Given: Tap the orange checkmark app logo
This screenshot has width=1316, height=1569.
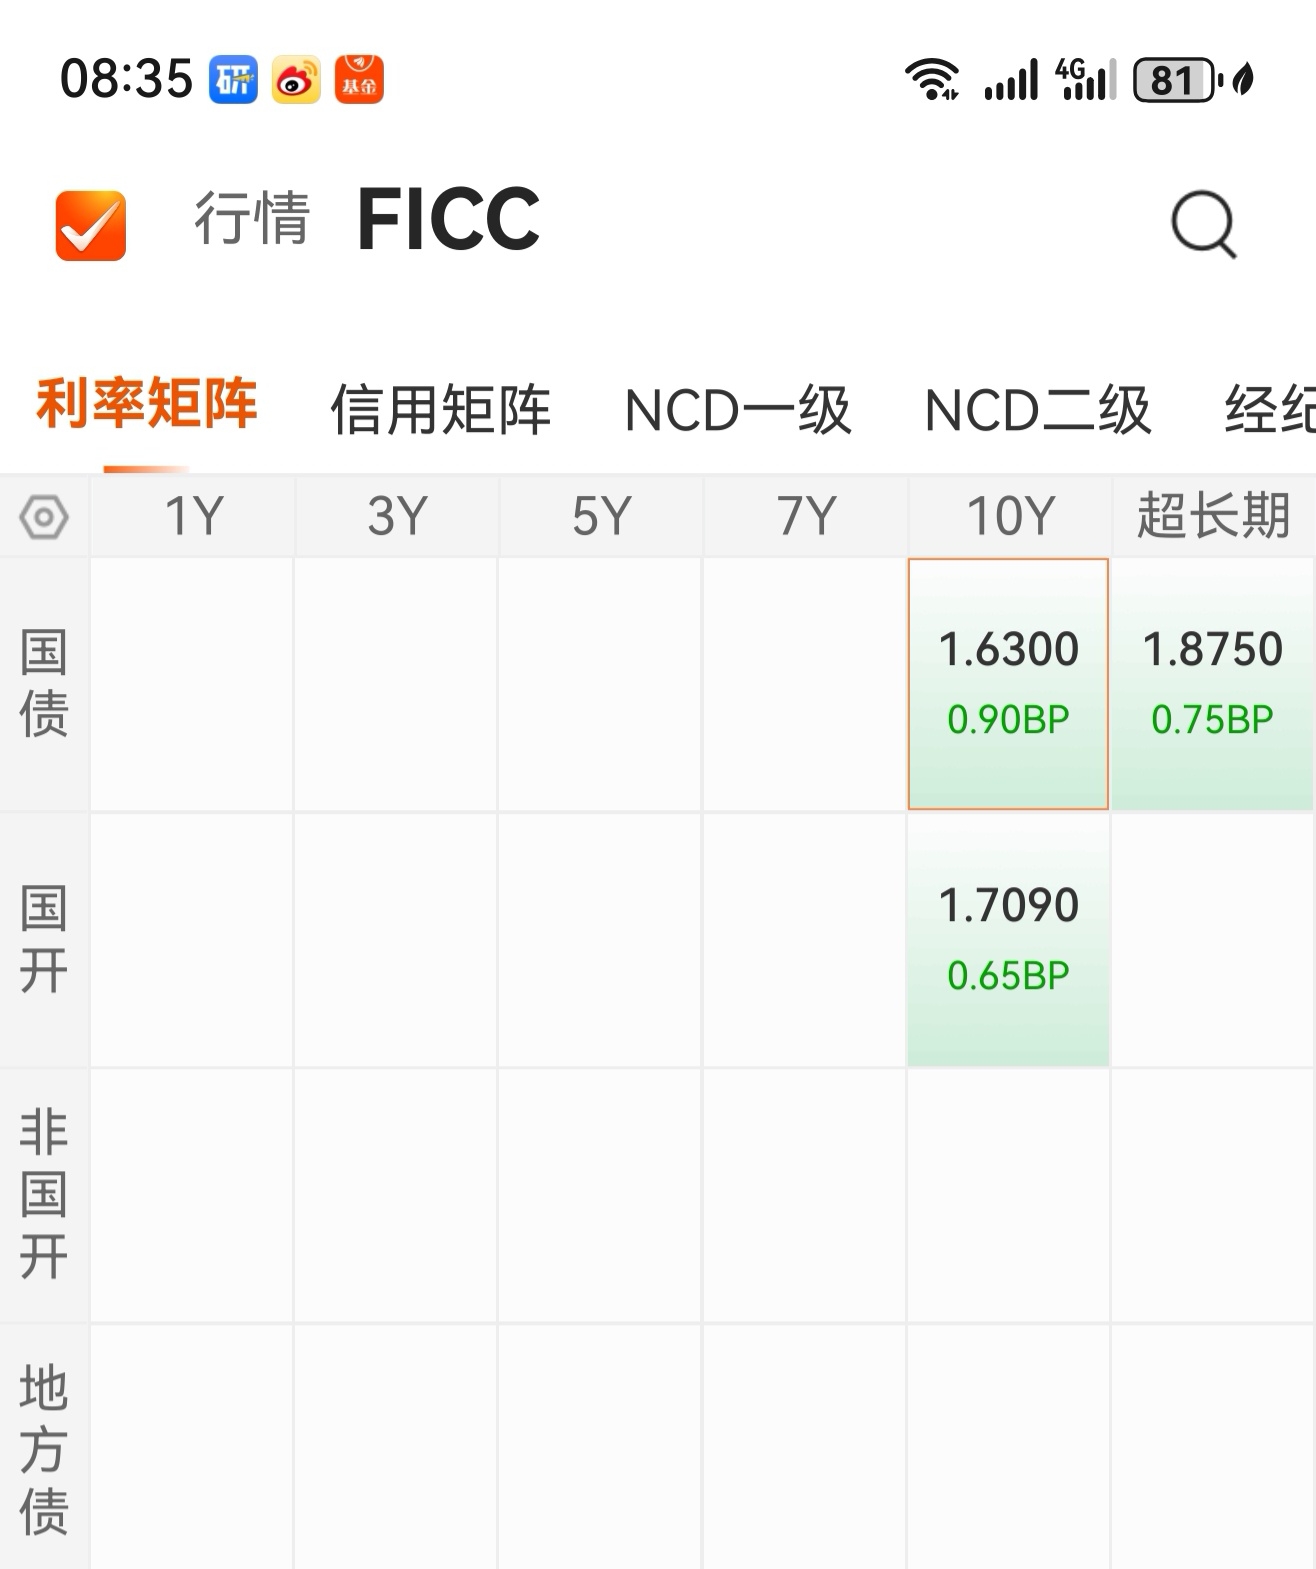Looking at the screenshot, I should point(91,225).
